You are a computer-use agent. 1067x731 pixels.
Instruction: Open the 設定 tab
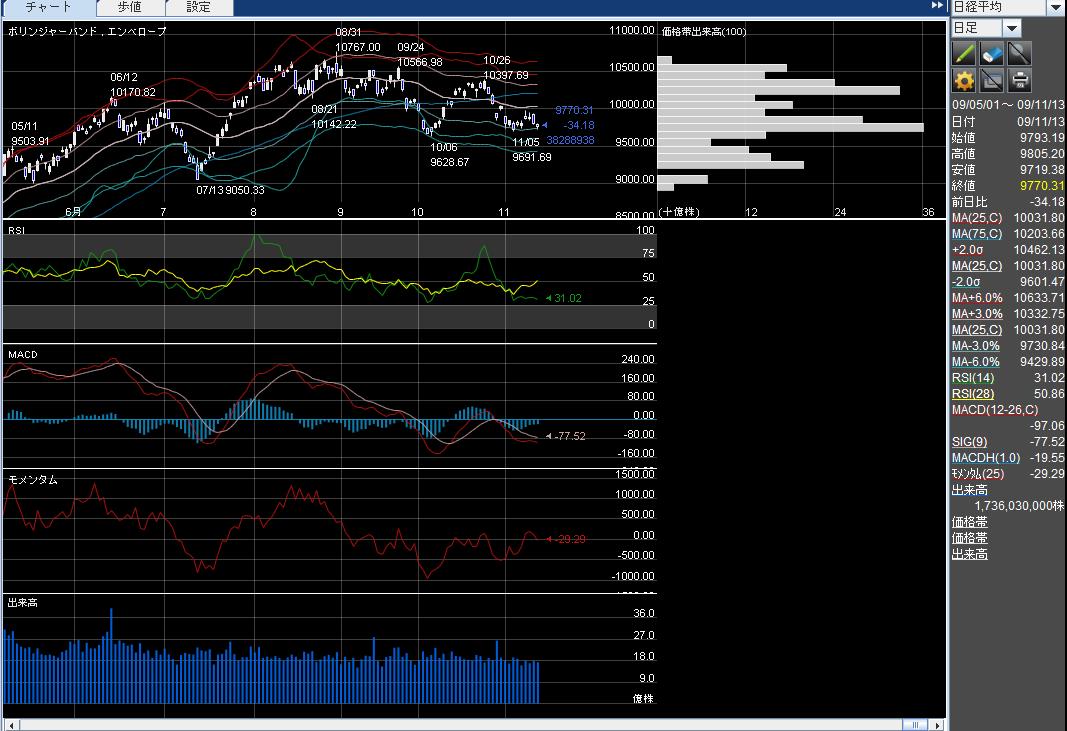(x=199, y=7)
